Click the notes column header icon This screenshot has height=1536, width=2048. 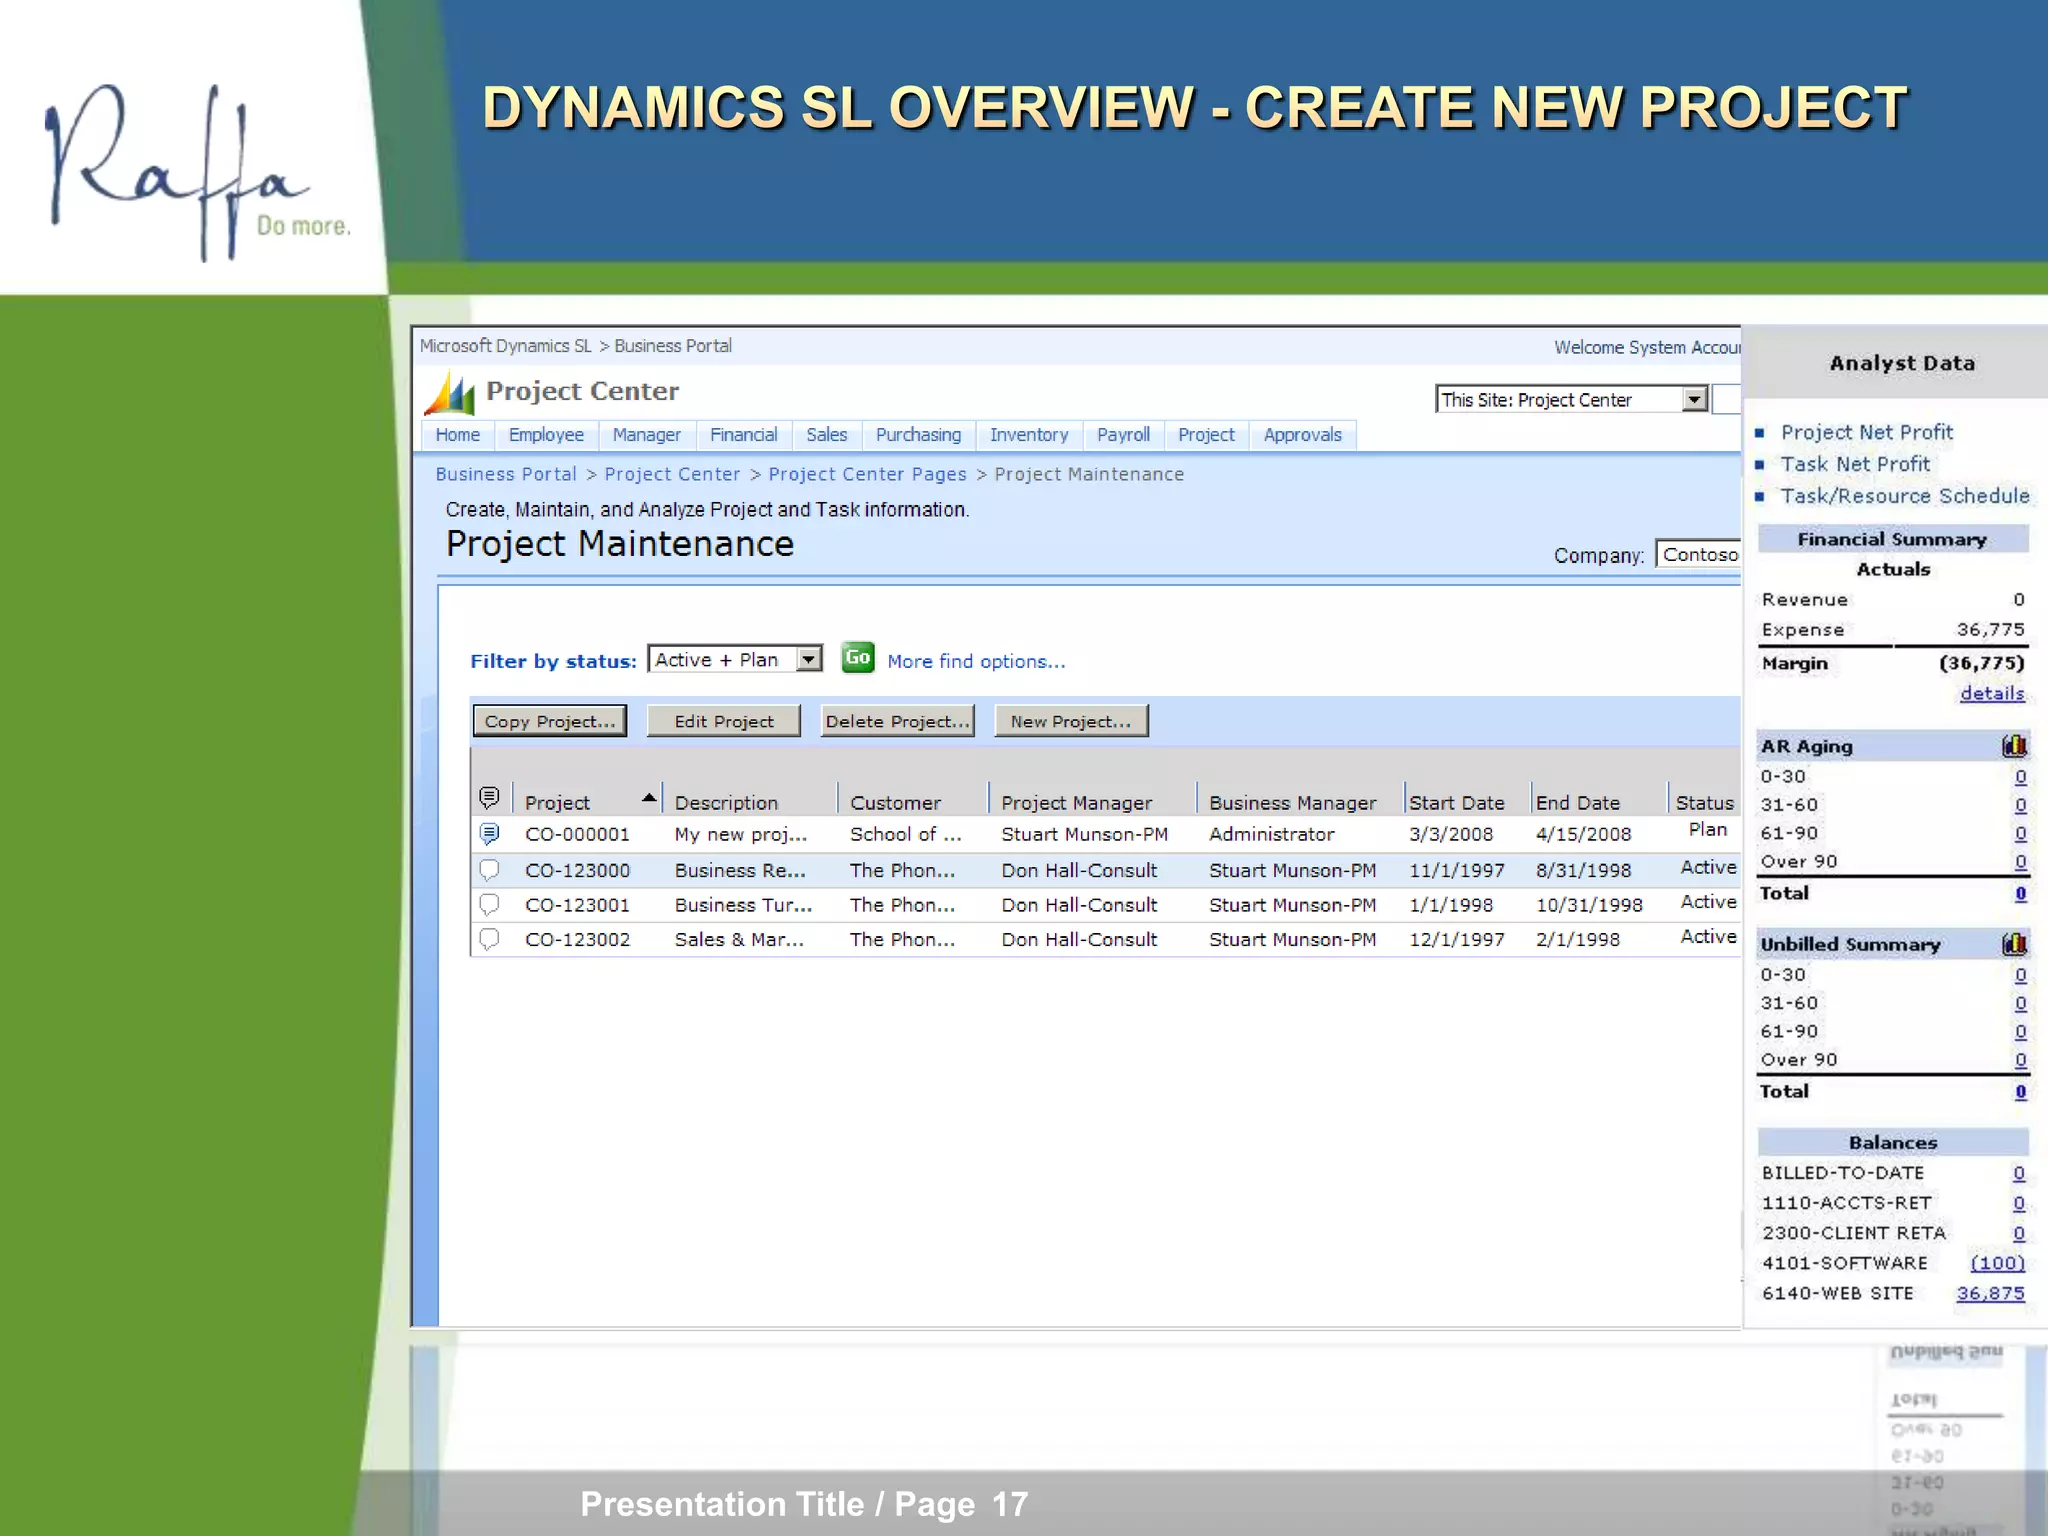(x=489, y=798)
